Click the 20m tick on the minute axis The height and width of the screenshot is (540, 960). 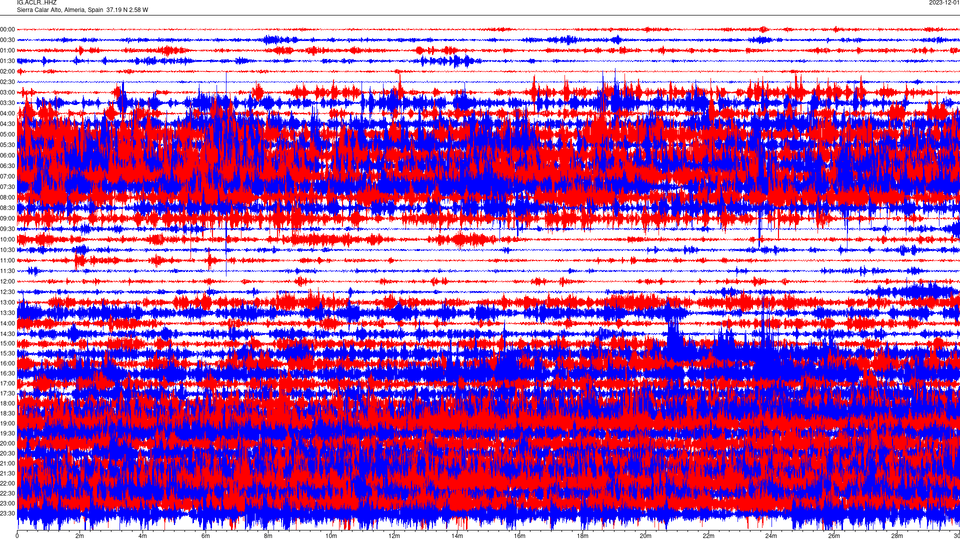click(x=645, y=536)
